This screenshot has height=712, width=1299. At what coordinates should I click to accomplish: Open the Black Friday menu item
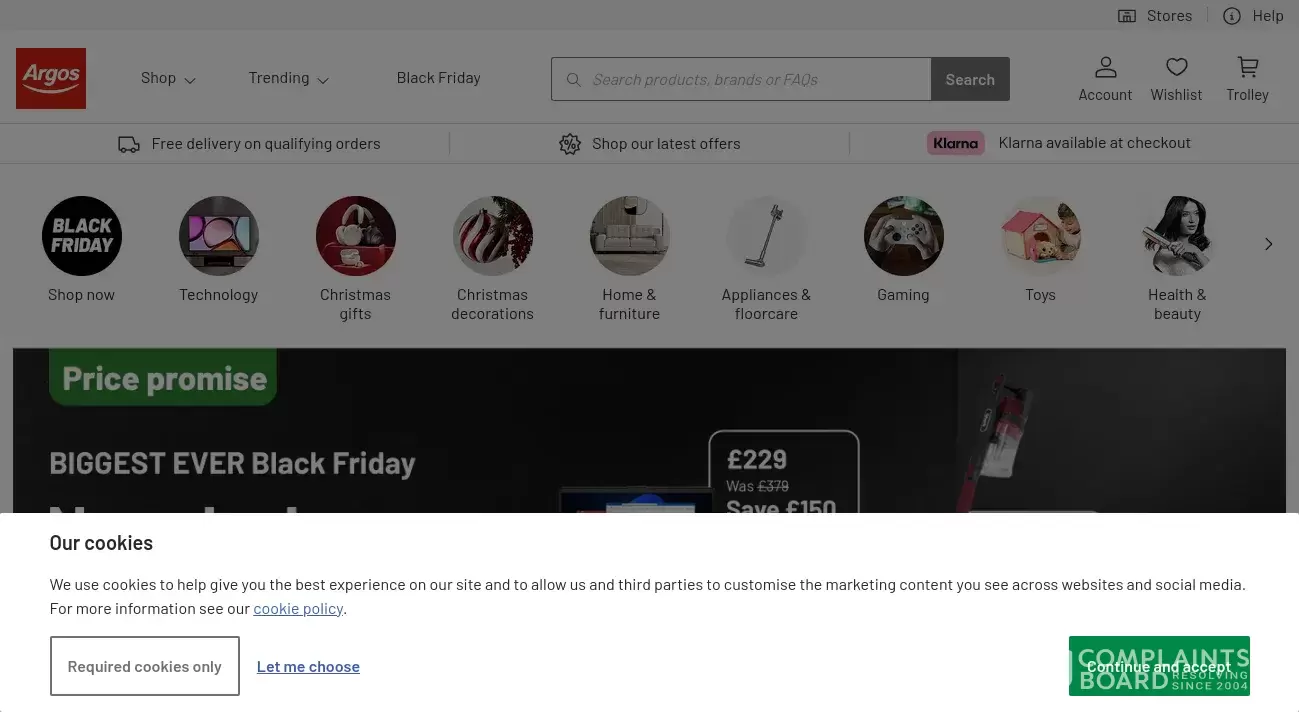(x=438, y=78)
